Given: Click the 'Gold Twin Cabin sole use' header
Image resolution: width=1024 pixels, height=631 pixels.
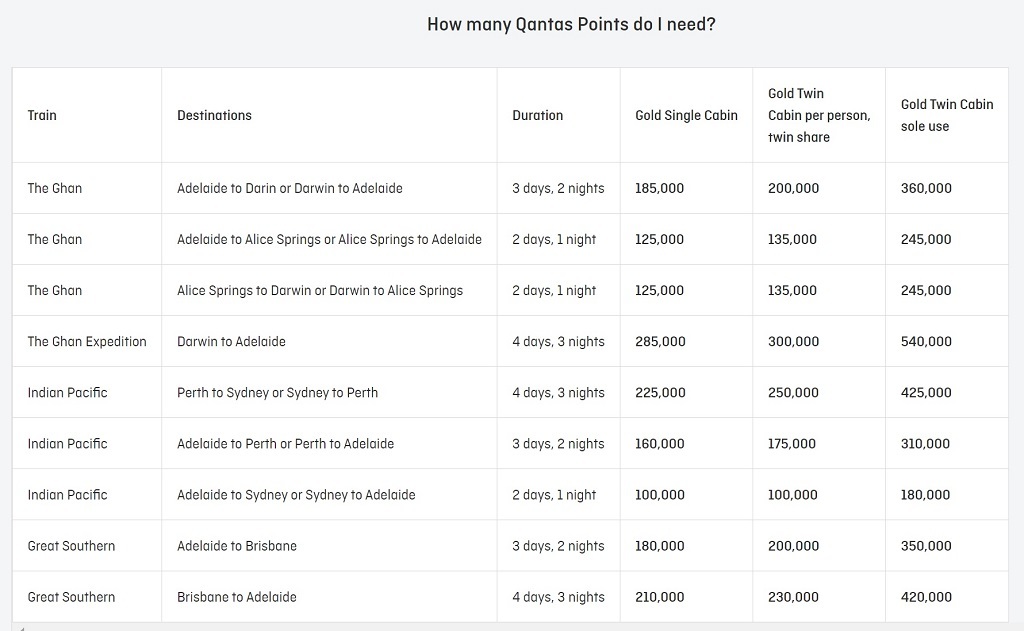Looking at the screenshot, I should click(x=947, y=116).
